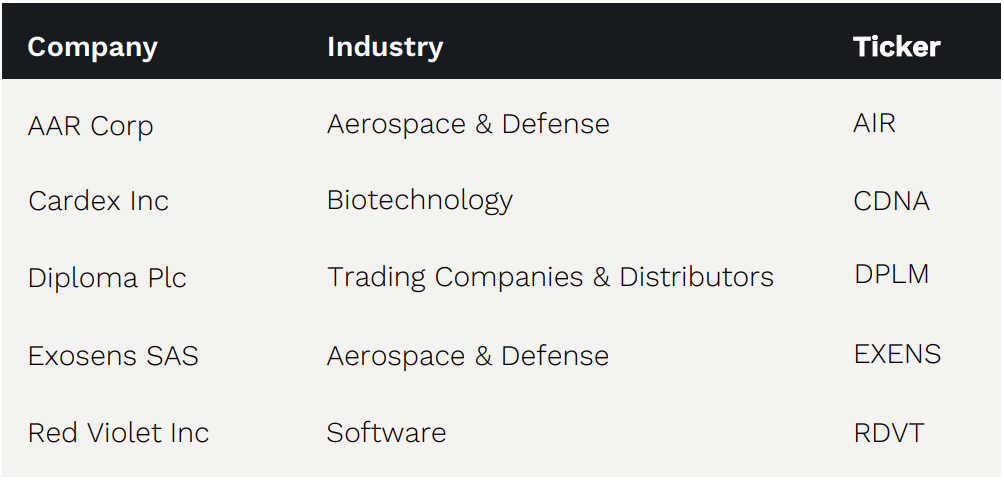Select the Red Violet Inc company cell
Viewport: 1004px width, 482px height.
pos(118,433)
